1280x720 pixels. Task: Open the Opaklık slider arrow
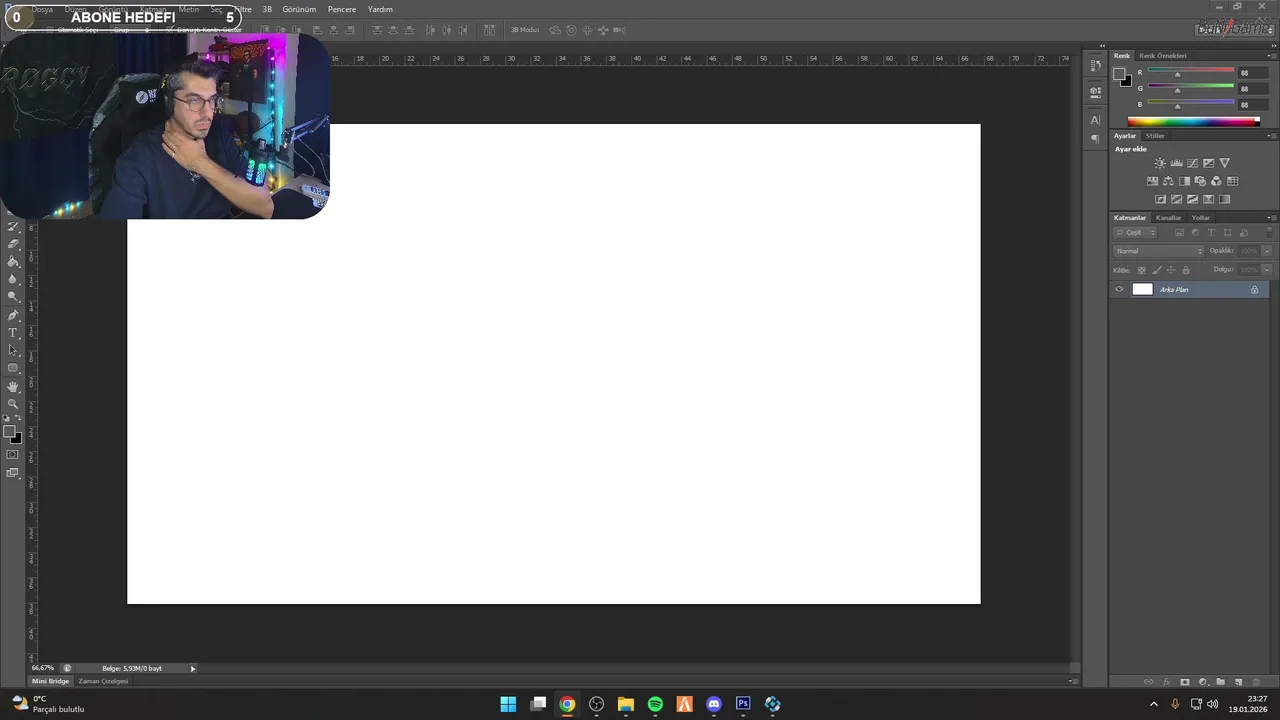tap(1267, 251)
